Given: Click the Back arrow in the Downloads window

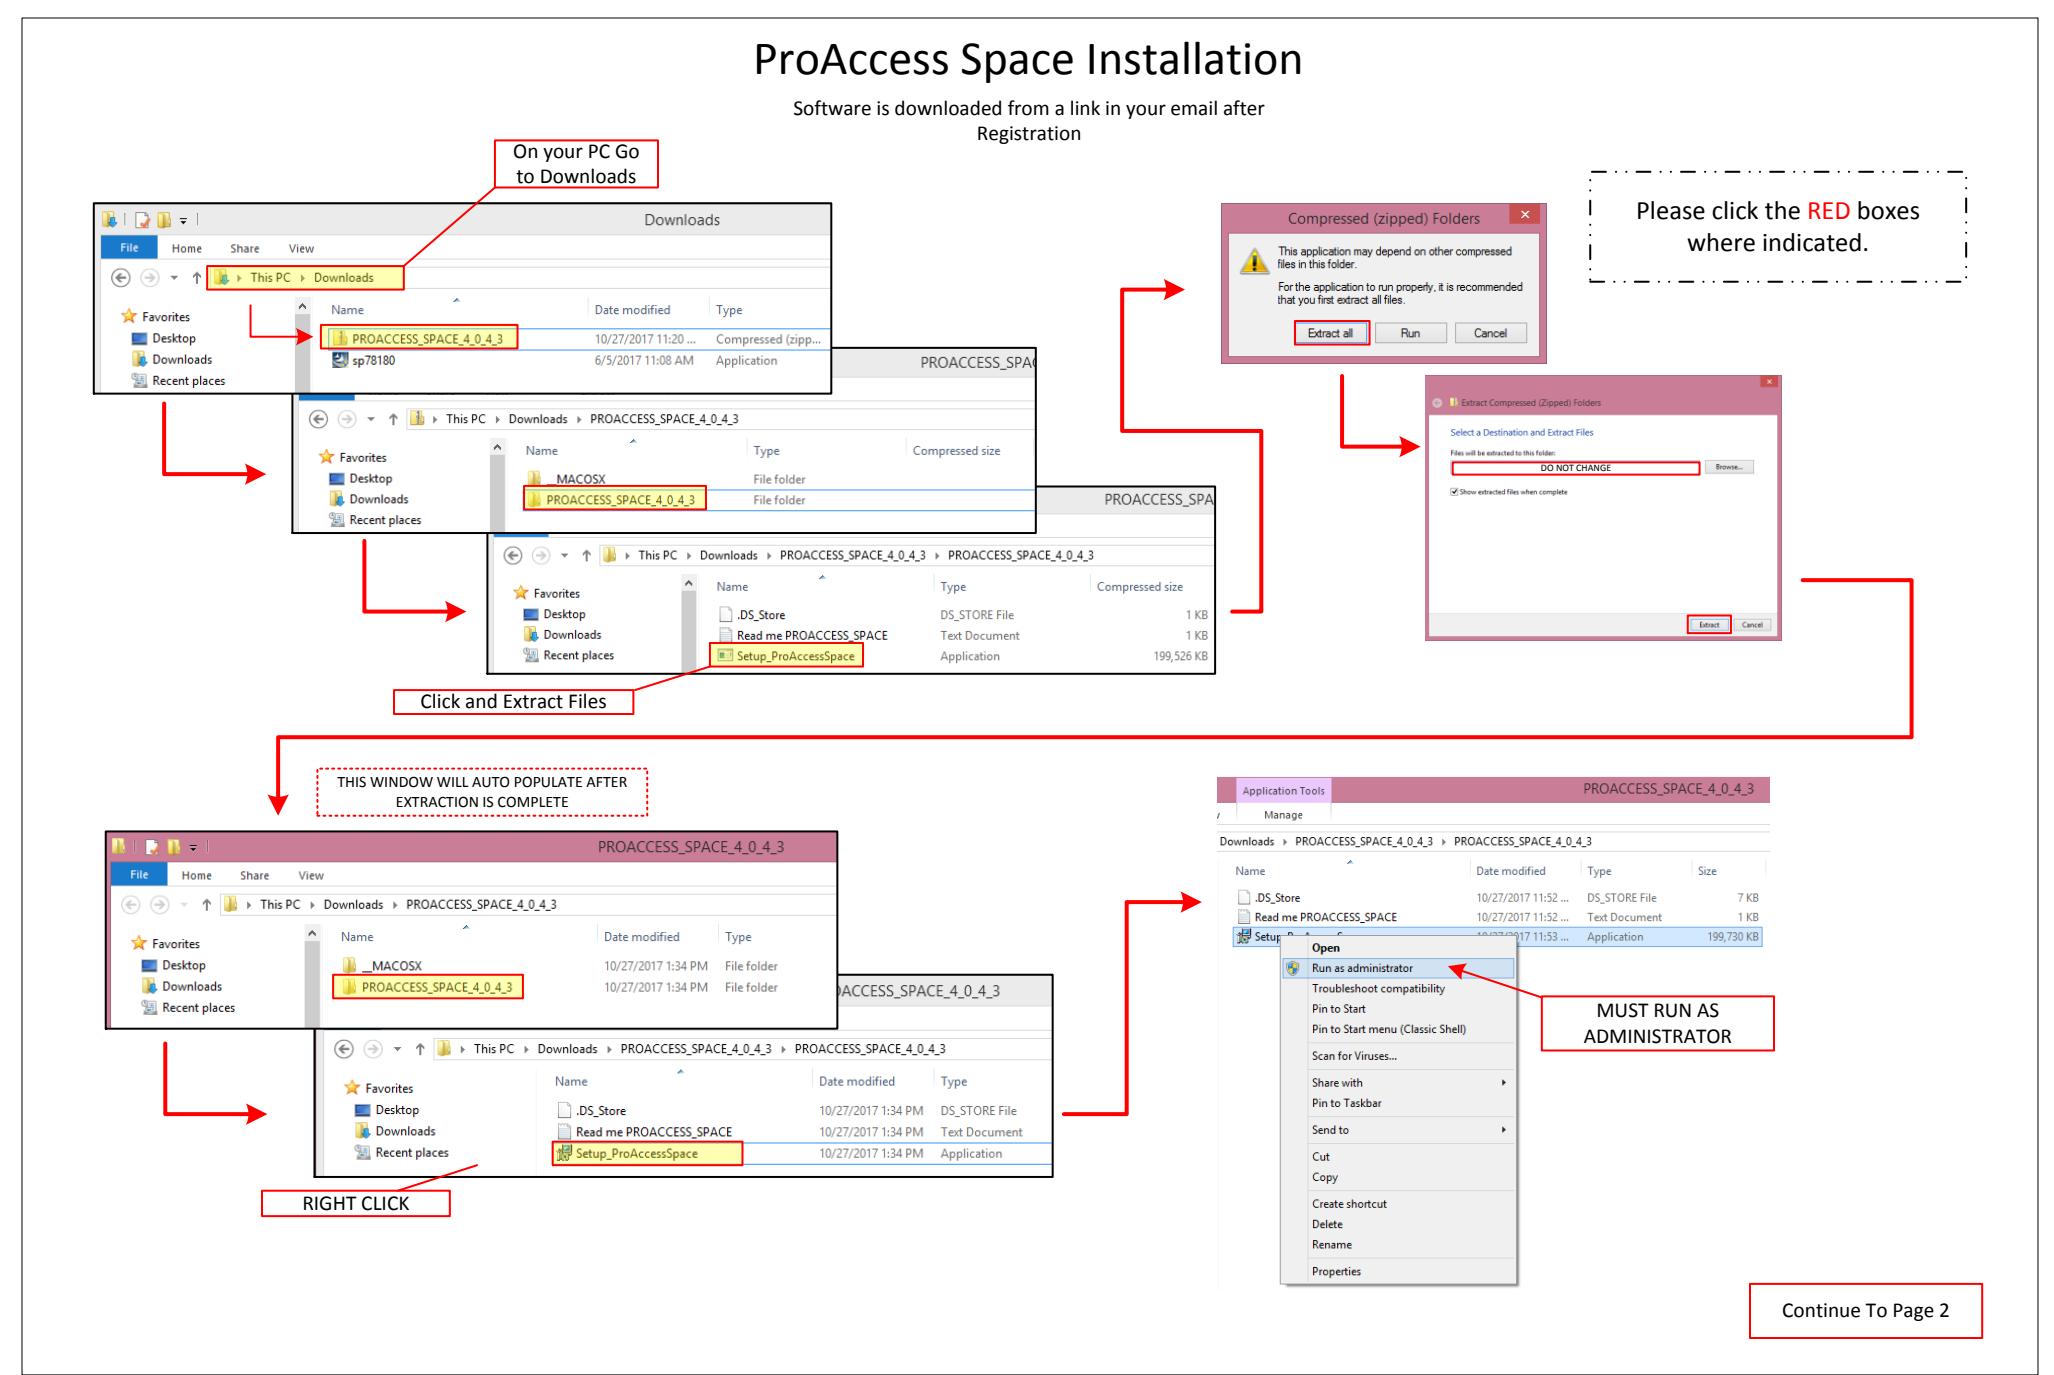Looking at the screenshot, I should click(x=121, y=278).
